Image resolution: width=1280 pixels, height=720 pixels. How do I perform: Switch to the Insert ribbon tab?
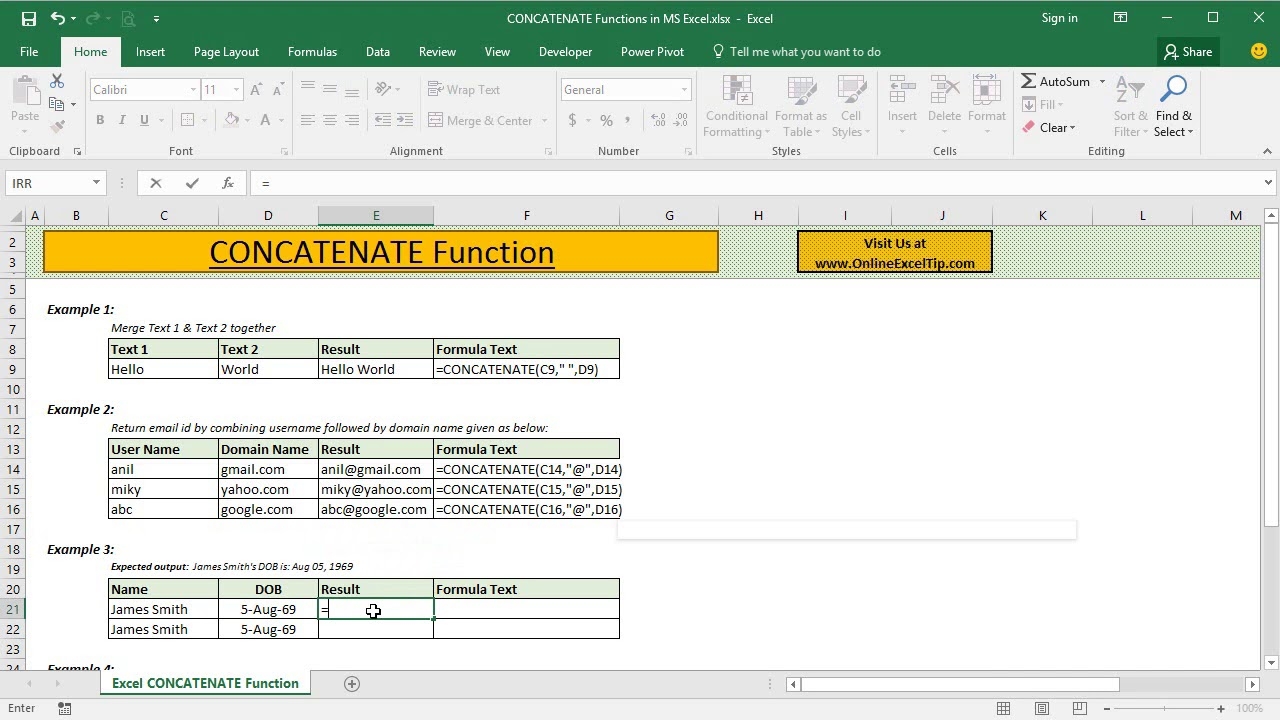pos(151,52)
